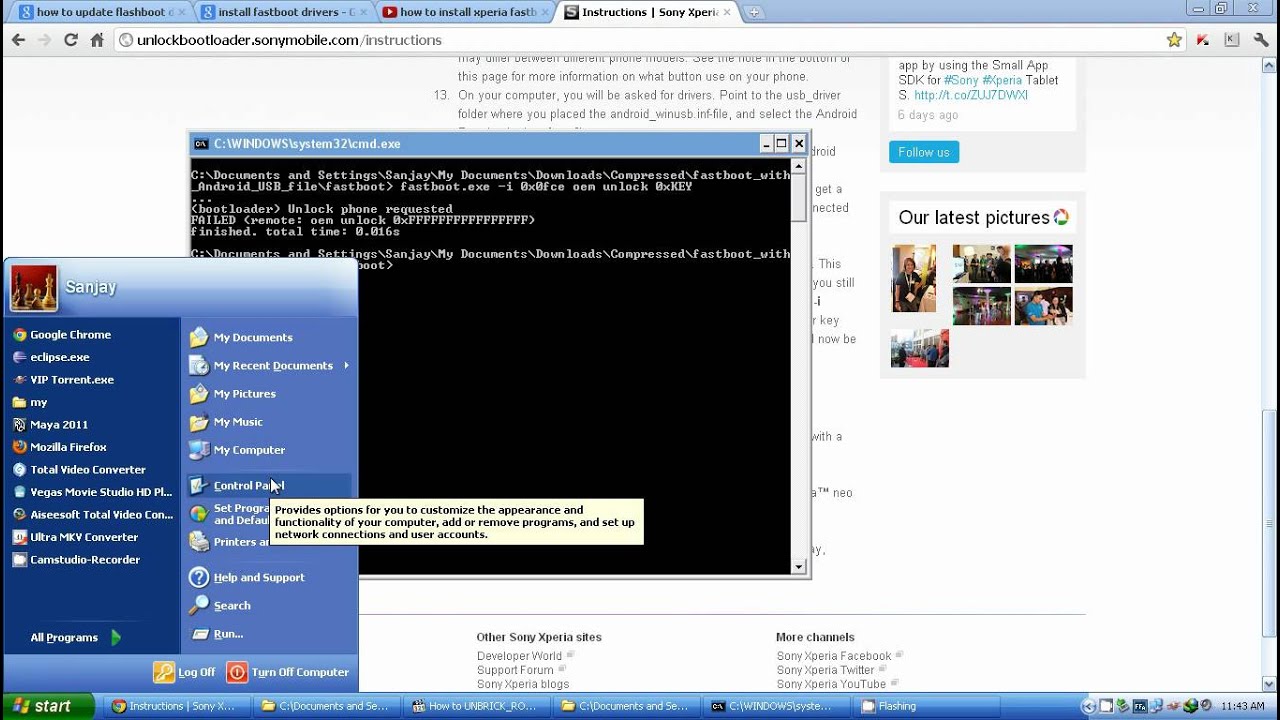Click the cmd.exe title bar icon
The height and width of the screenshot is (720, 1280).
click(201, 144)
